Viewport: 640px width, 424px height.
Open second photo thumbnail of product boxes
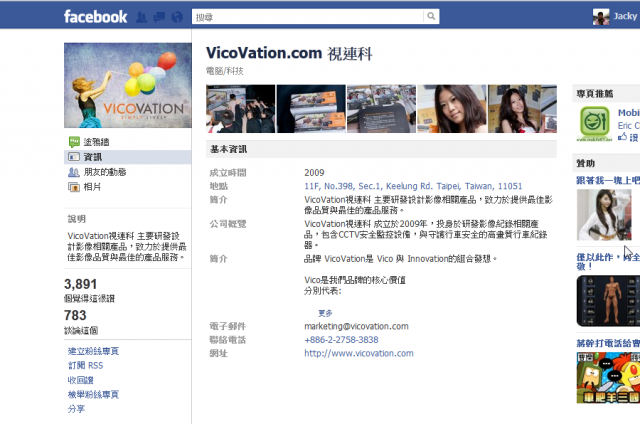(x=311, y=109)
